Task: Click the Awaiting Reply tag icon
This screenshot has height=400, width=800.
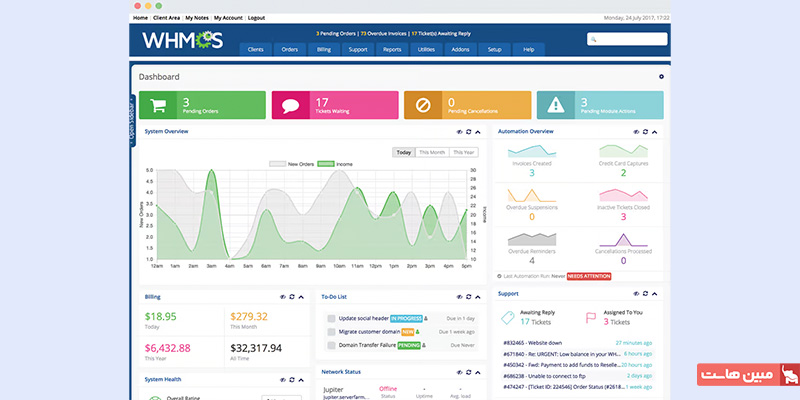Action: pyautogui.click(x=507, y=318)
